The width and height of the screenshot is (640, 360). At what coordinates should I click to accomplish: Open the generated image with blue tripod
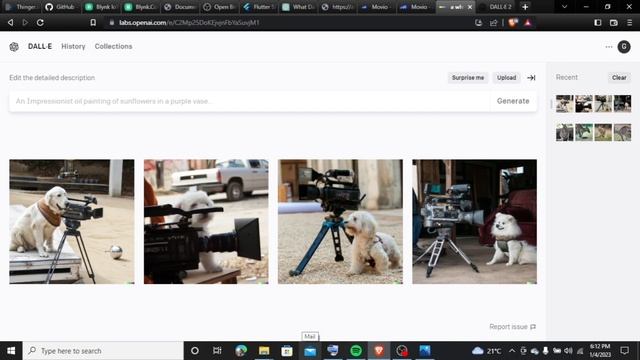[x=340, y=222]
